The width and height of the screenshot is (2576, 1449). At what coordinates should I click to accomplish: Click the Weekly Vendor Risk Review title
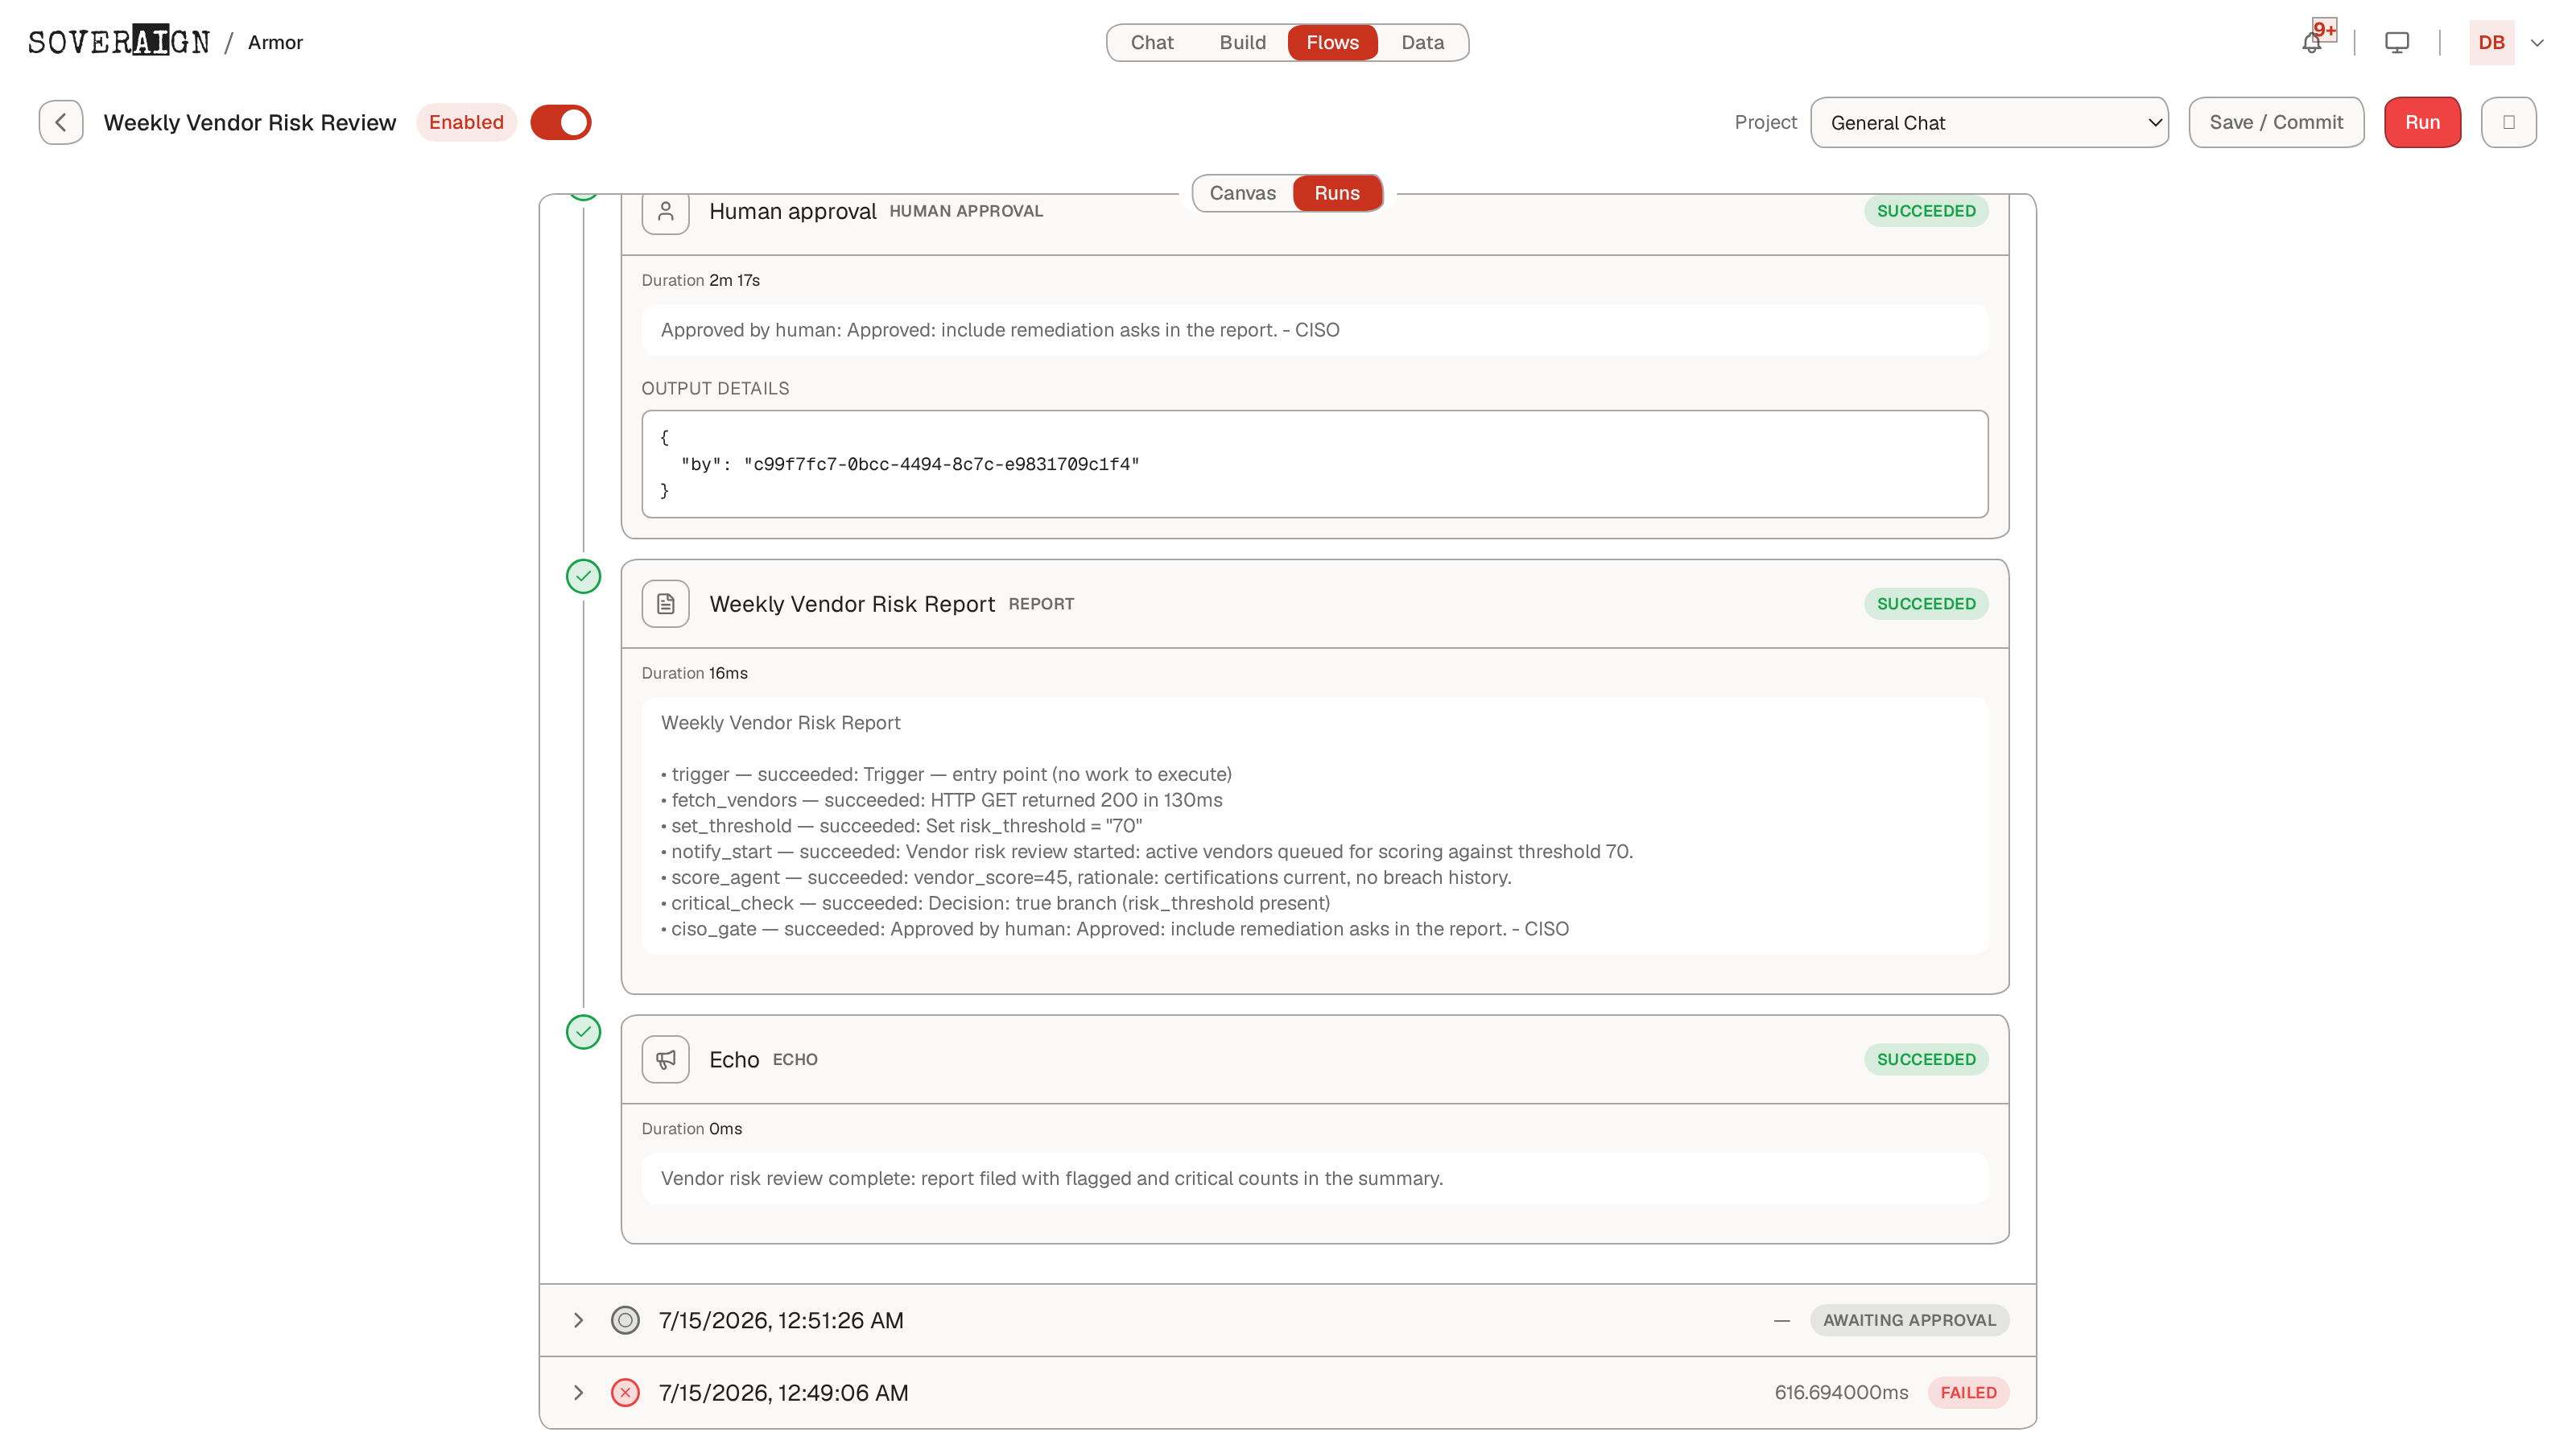250,122
